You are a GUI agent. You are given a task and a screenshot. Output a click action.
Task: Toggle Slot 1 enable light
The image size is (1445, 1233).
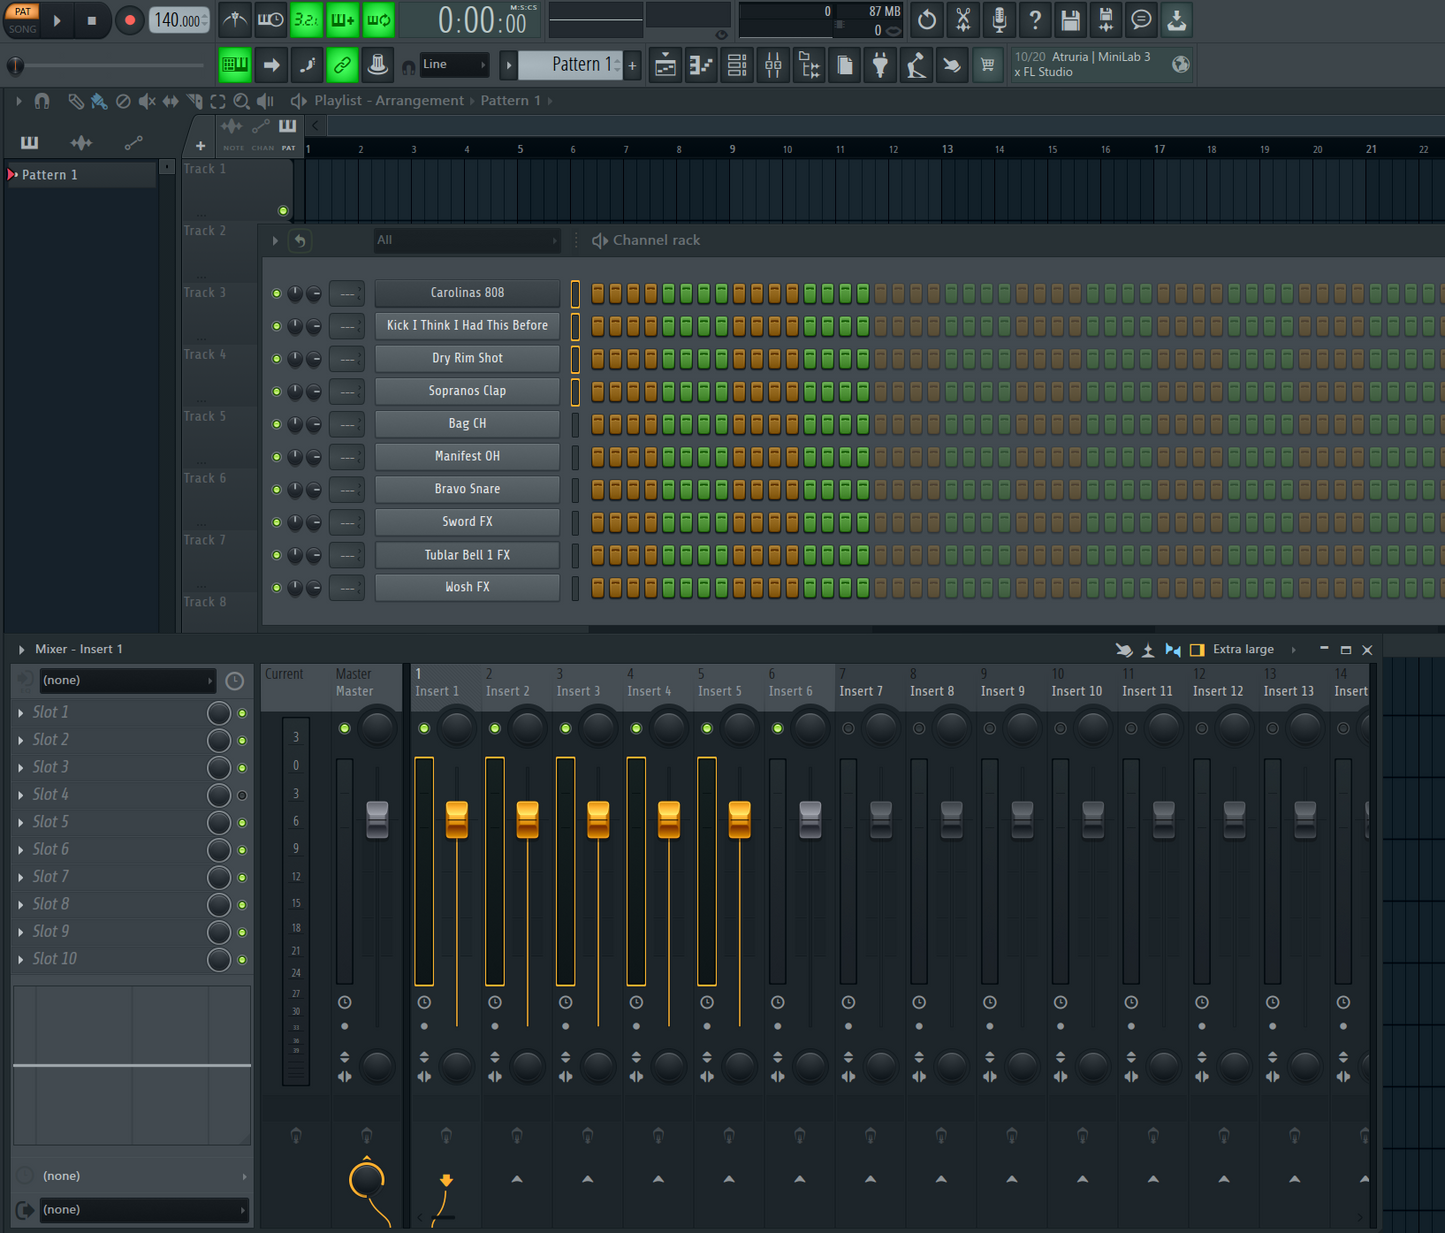(242, 713)
